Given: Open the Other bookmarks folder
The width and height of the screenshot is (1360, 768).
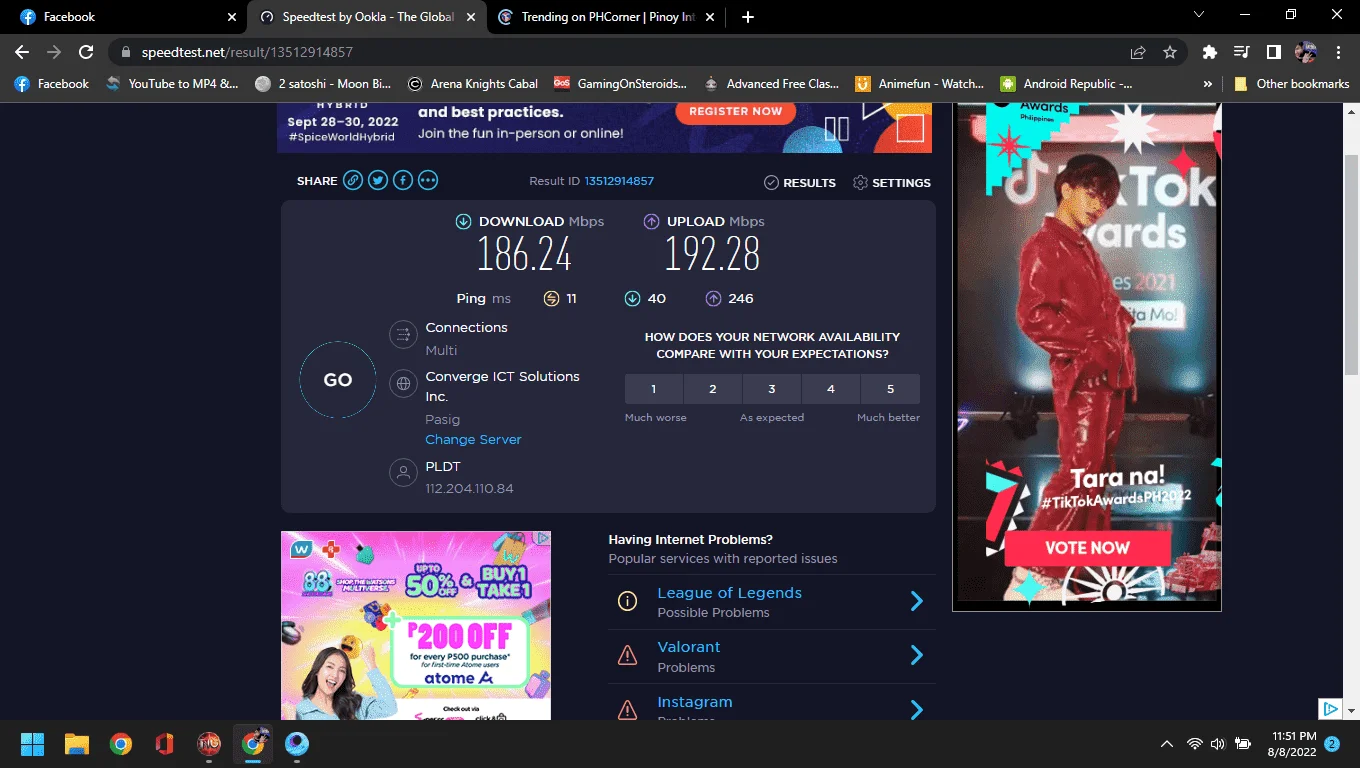Looking at the screenshot, I should pyautogui.click(x=1292, y=84).
